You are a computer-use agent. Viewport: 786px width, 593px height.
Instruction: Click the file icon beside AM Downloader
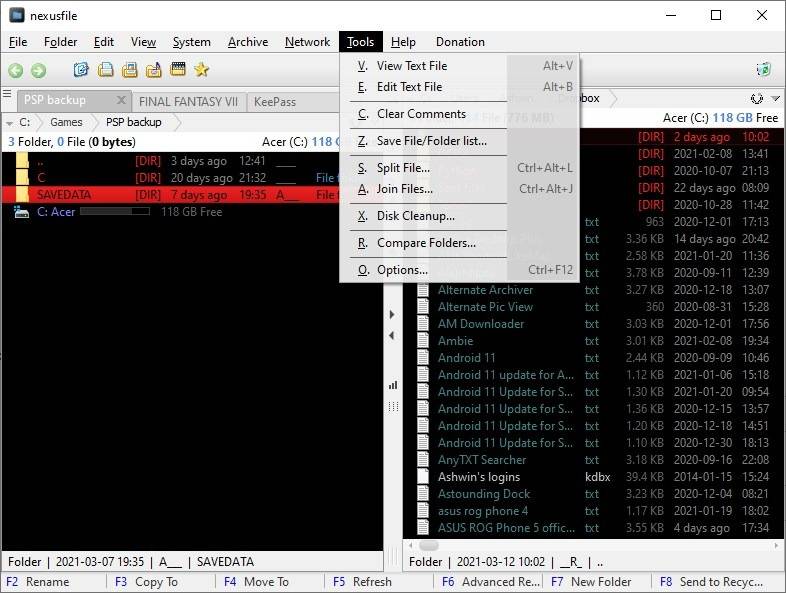(424, 323)
